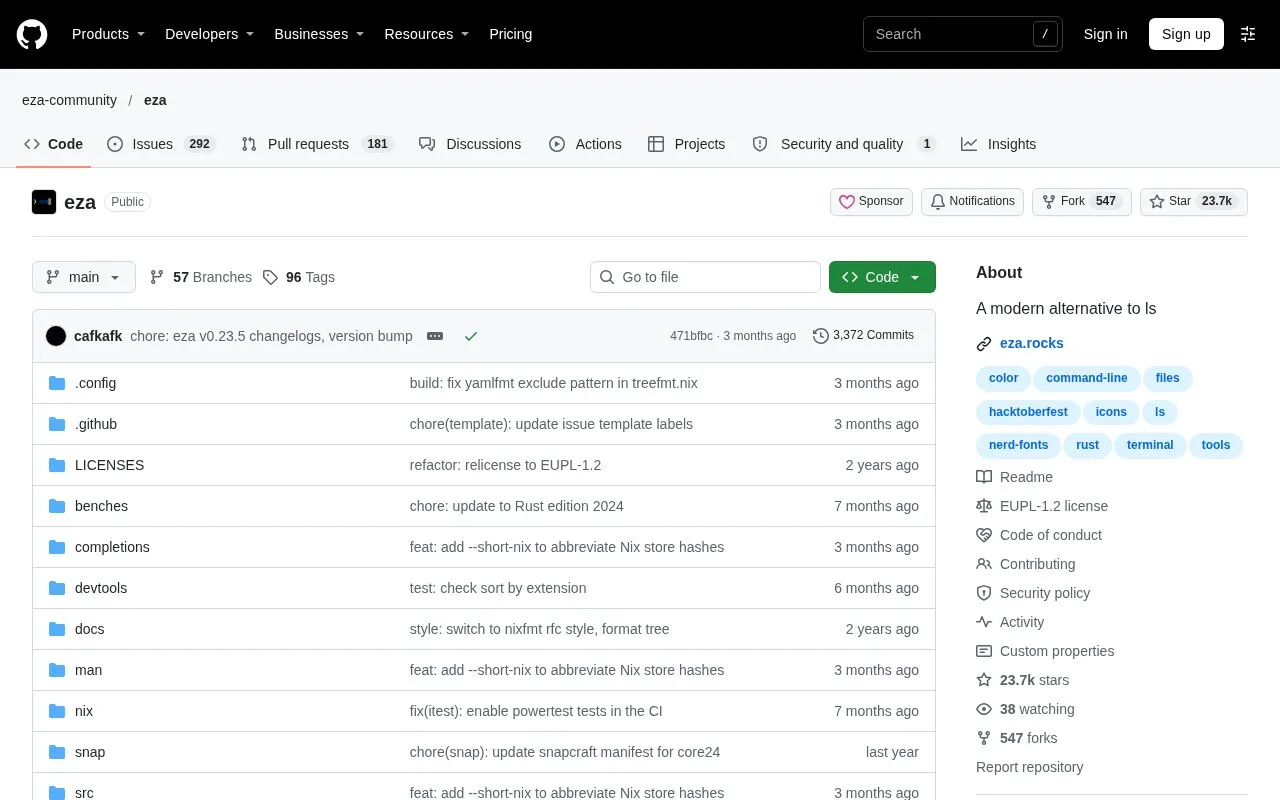Click inside the Search field
The width and height of the screenshot is (1280, 800).
coord(962,34)
